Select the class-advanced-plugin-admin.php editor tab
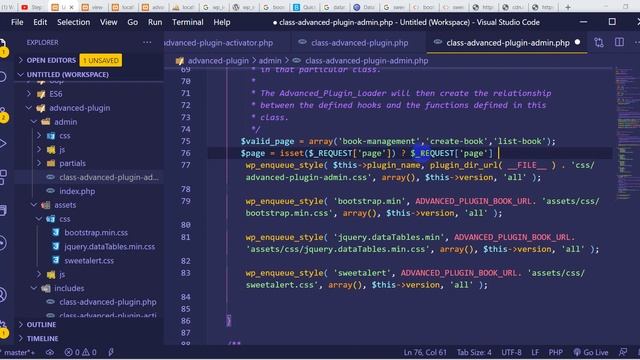 click(x=507, y=43)
